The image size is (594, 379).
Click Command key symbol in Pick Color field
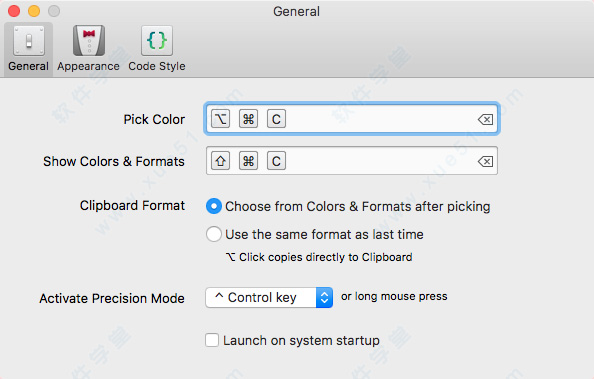click(249, 119)
